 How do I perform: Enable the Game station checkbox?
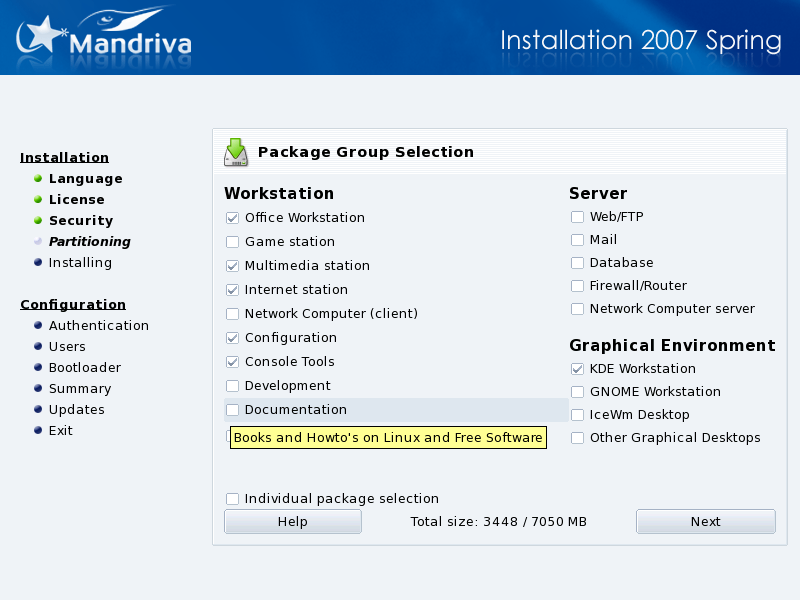[233, 242]
